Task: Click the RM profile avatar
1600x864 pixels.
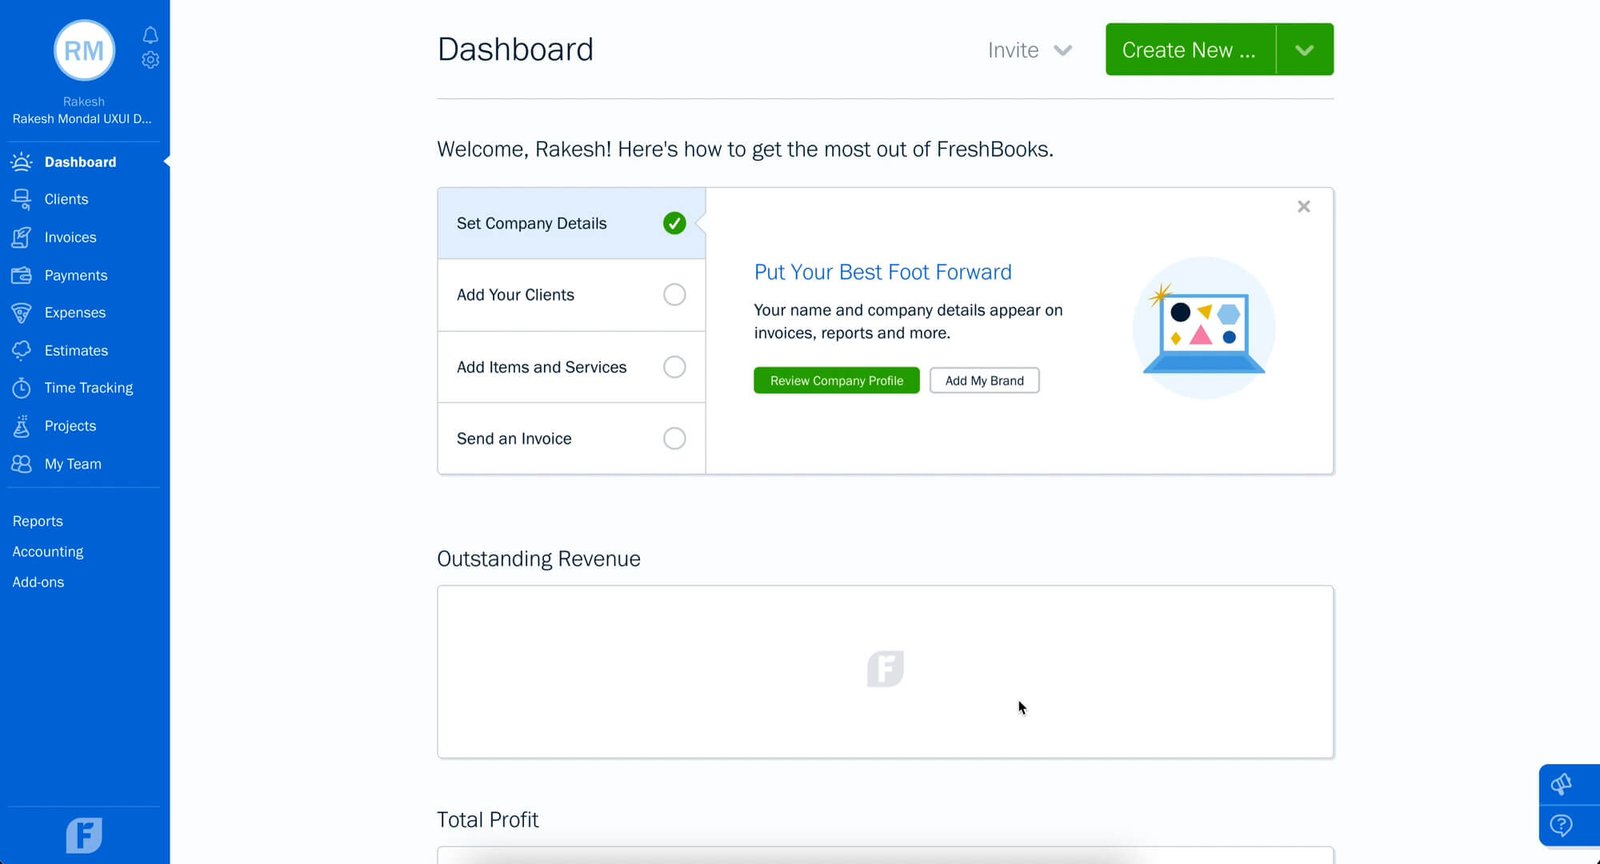Action: 84,50
